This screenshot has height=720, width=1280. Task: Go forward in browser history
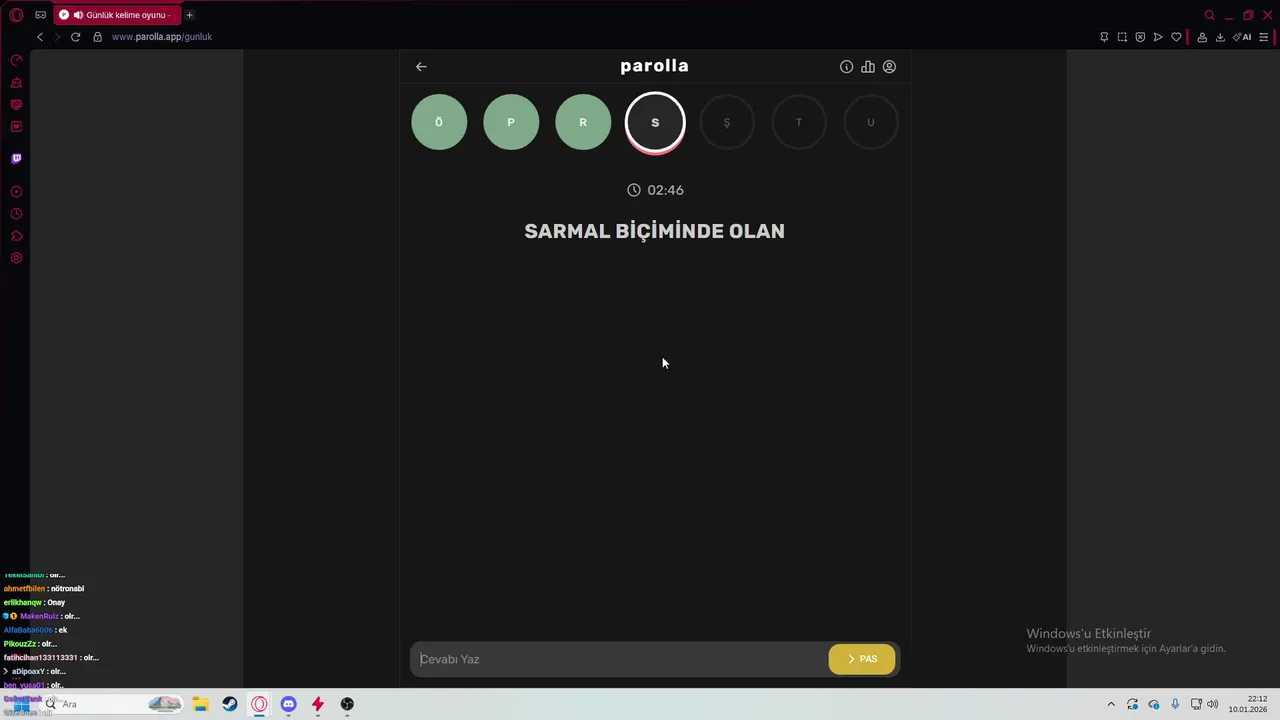(x=57, y=37)
